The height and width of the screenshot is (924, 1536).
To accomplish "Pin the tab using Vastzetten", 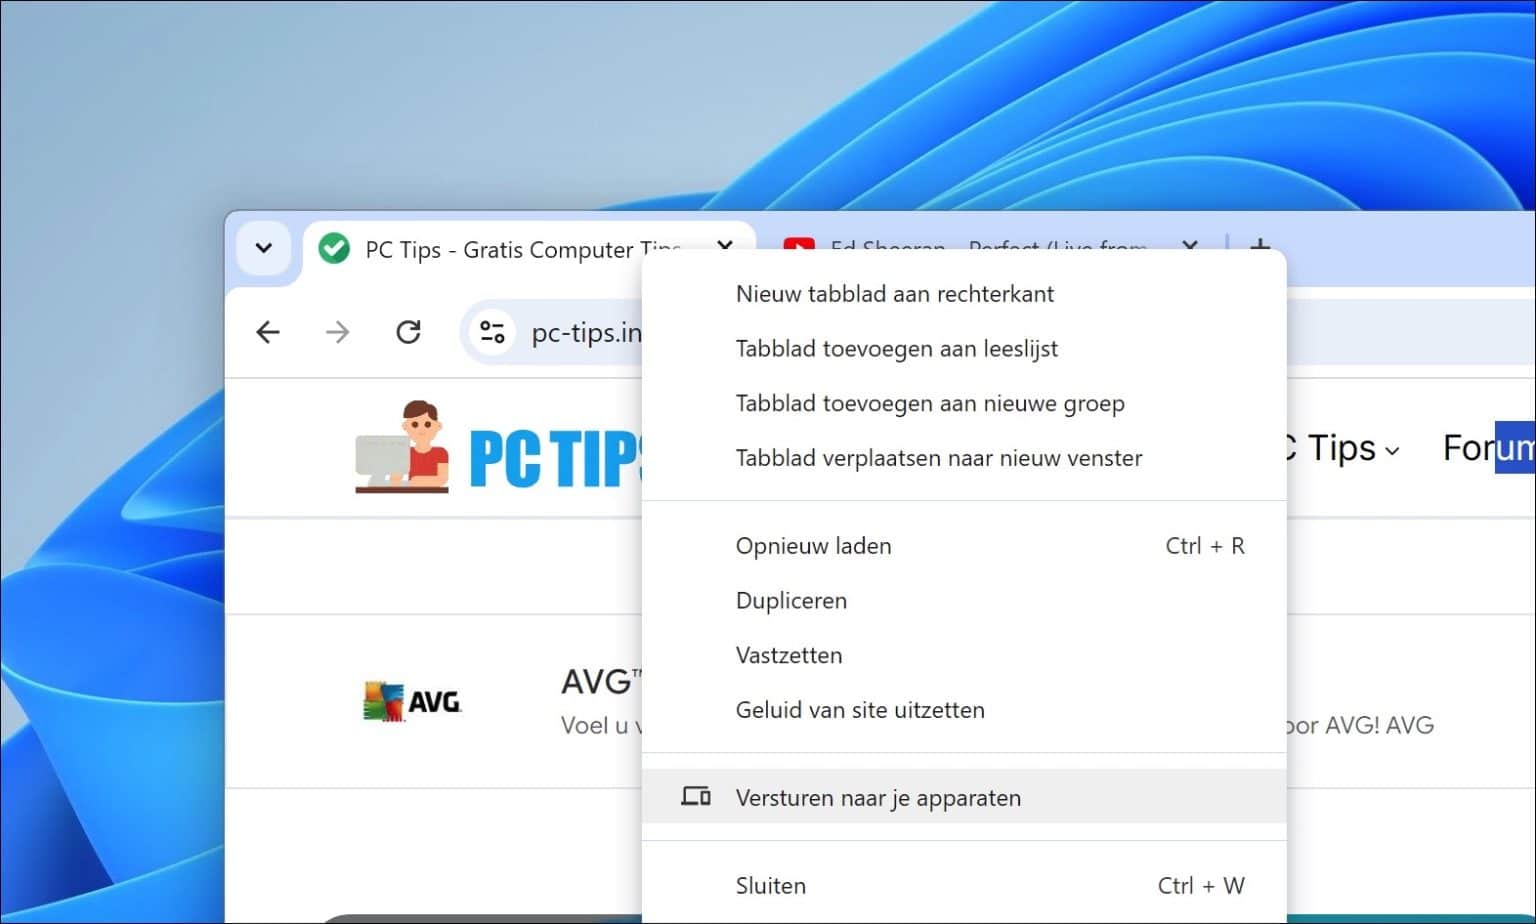I will [789, 655].
